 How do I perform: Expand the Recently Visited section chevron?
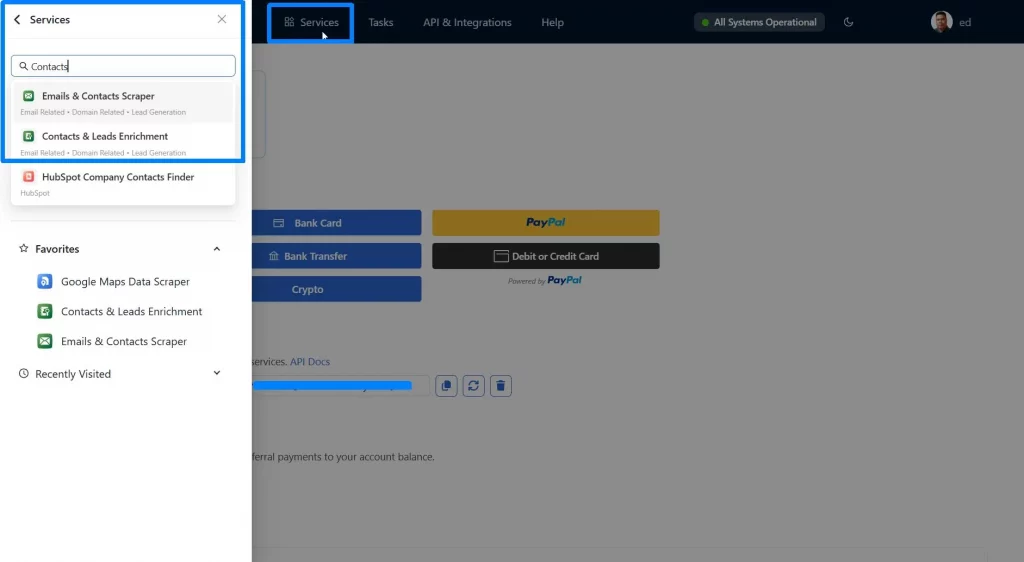(217, 373)
